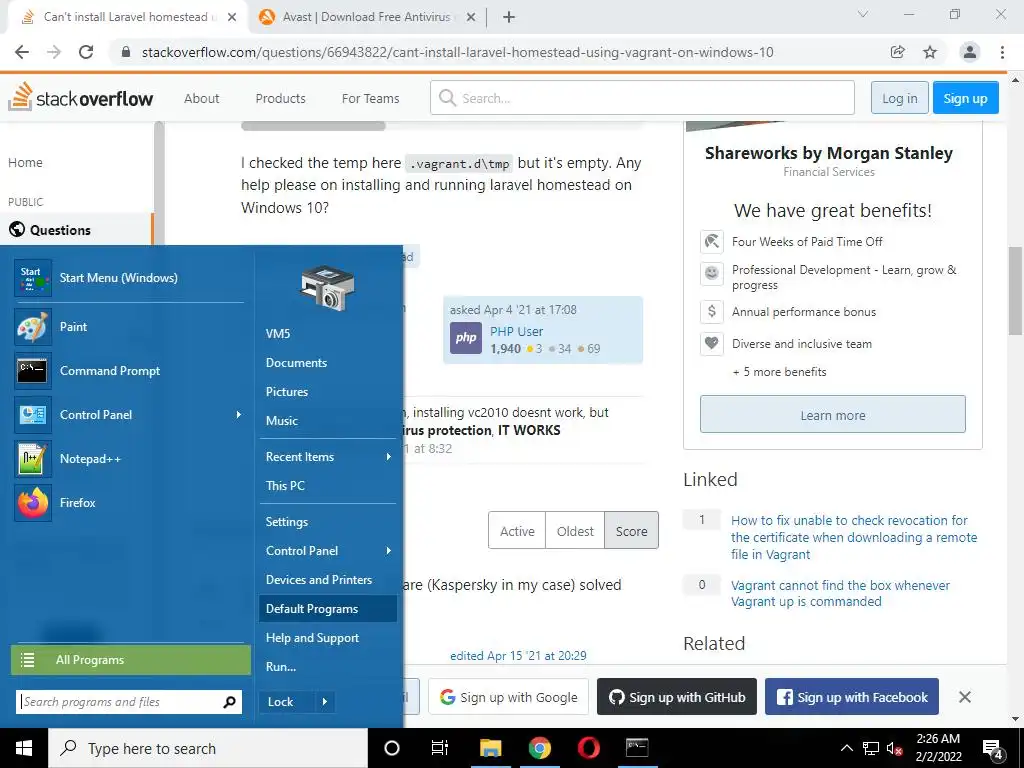Image resolution: width=1024 pixels, height=768 pixels.
Task: Click the Sign up button
Action: [x=965, y=98]
